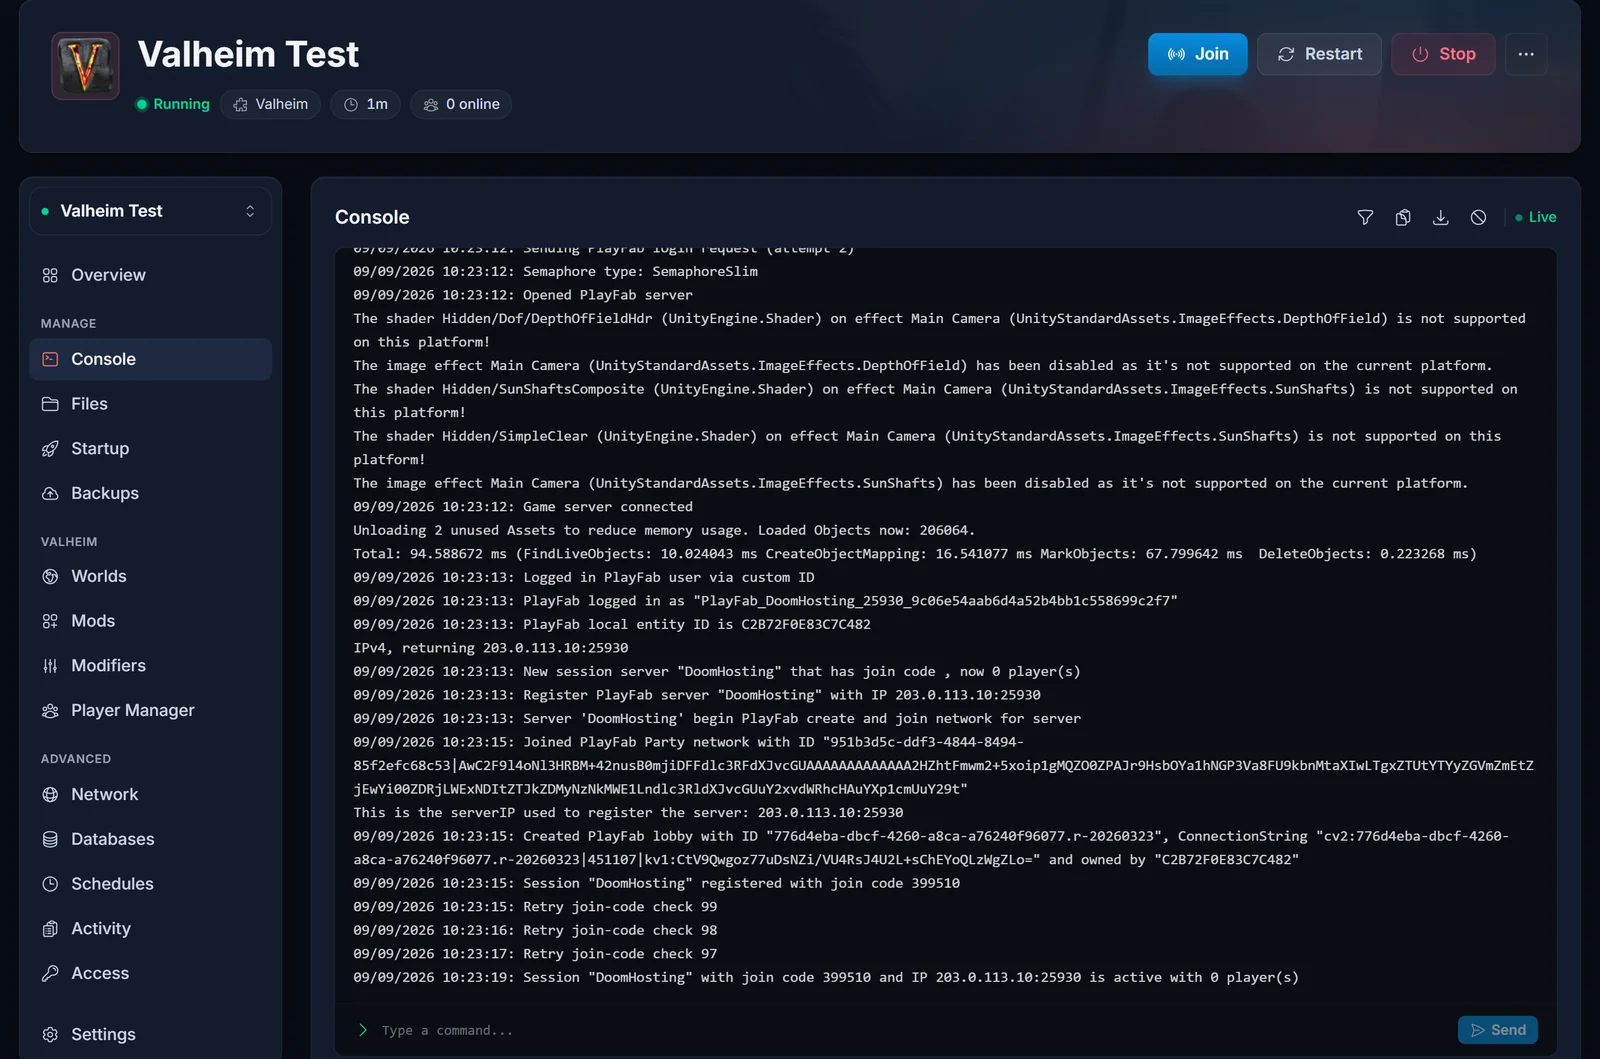Click the Modifiers sliders icon

[50, 666]
